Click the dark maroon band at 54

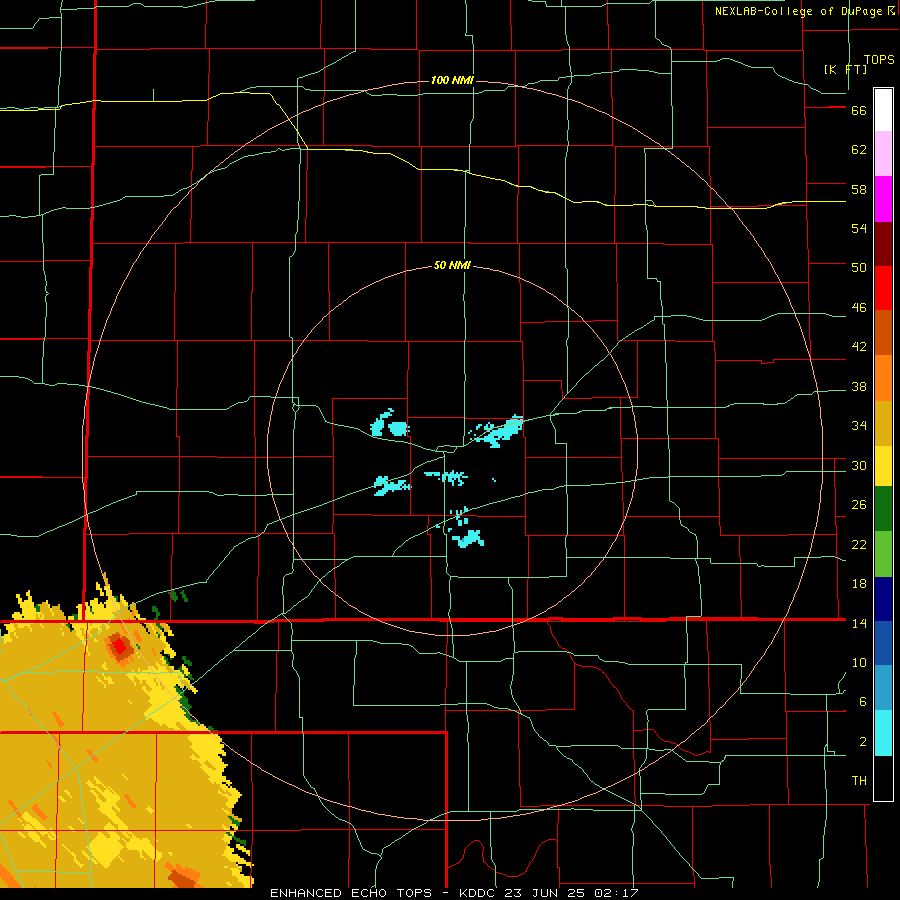click(883, 245)
